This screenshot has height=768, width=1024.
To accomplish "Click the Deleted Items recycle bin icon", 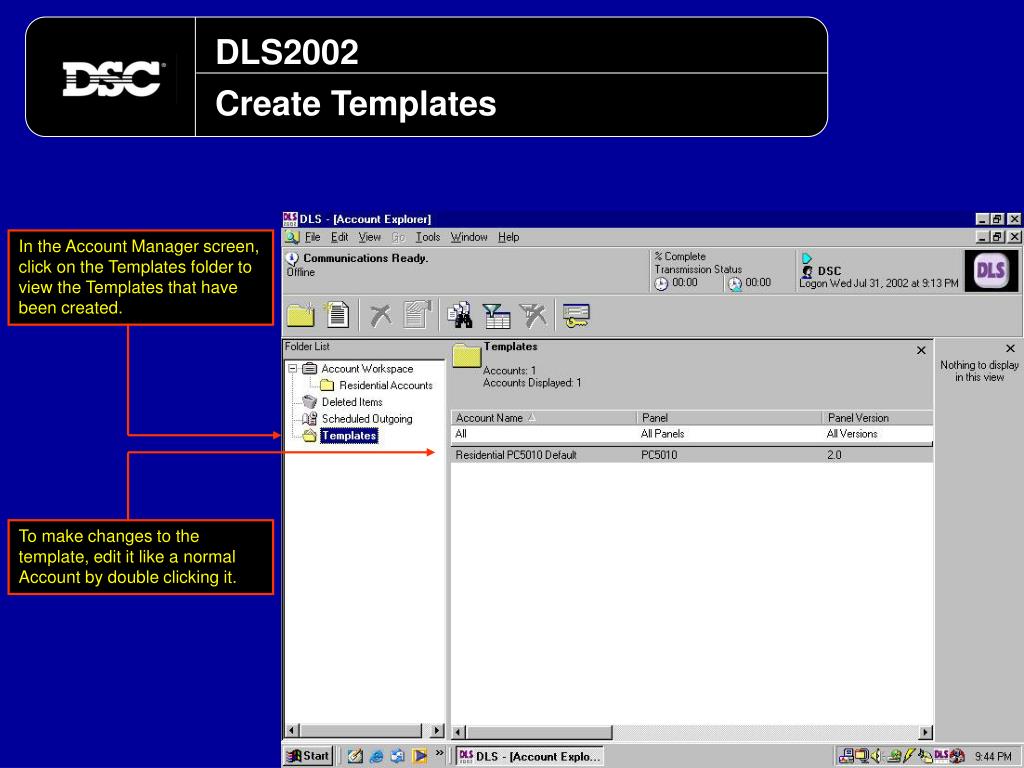I will click(310, 402).
